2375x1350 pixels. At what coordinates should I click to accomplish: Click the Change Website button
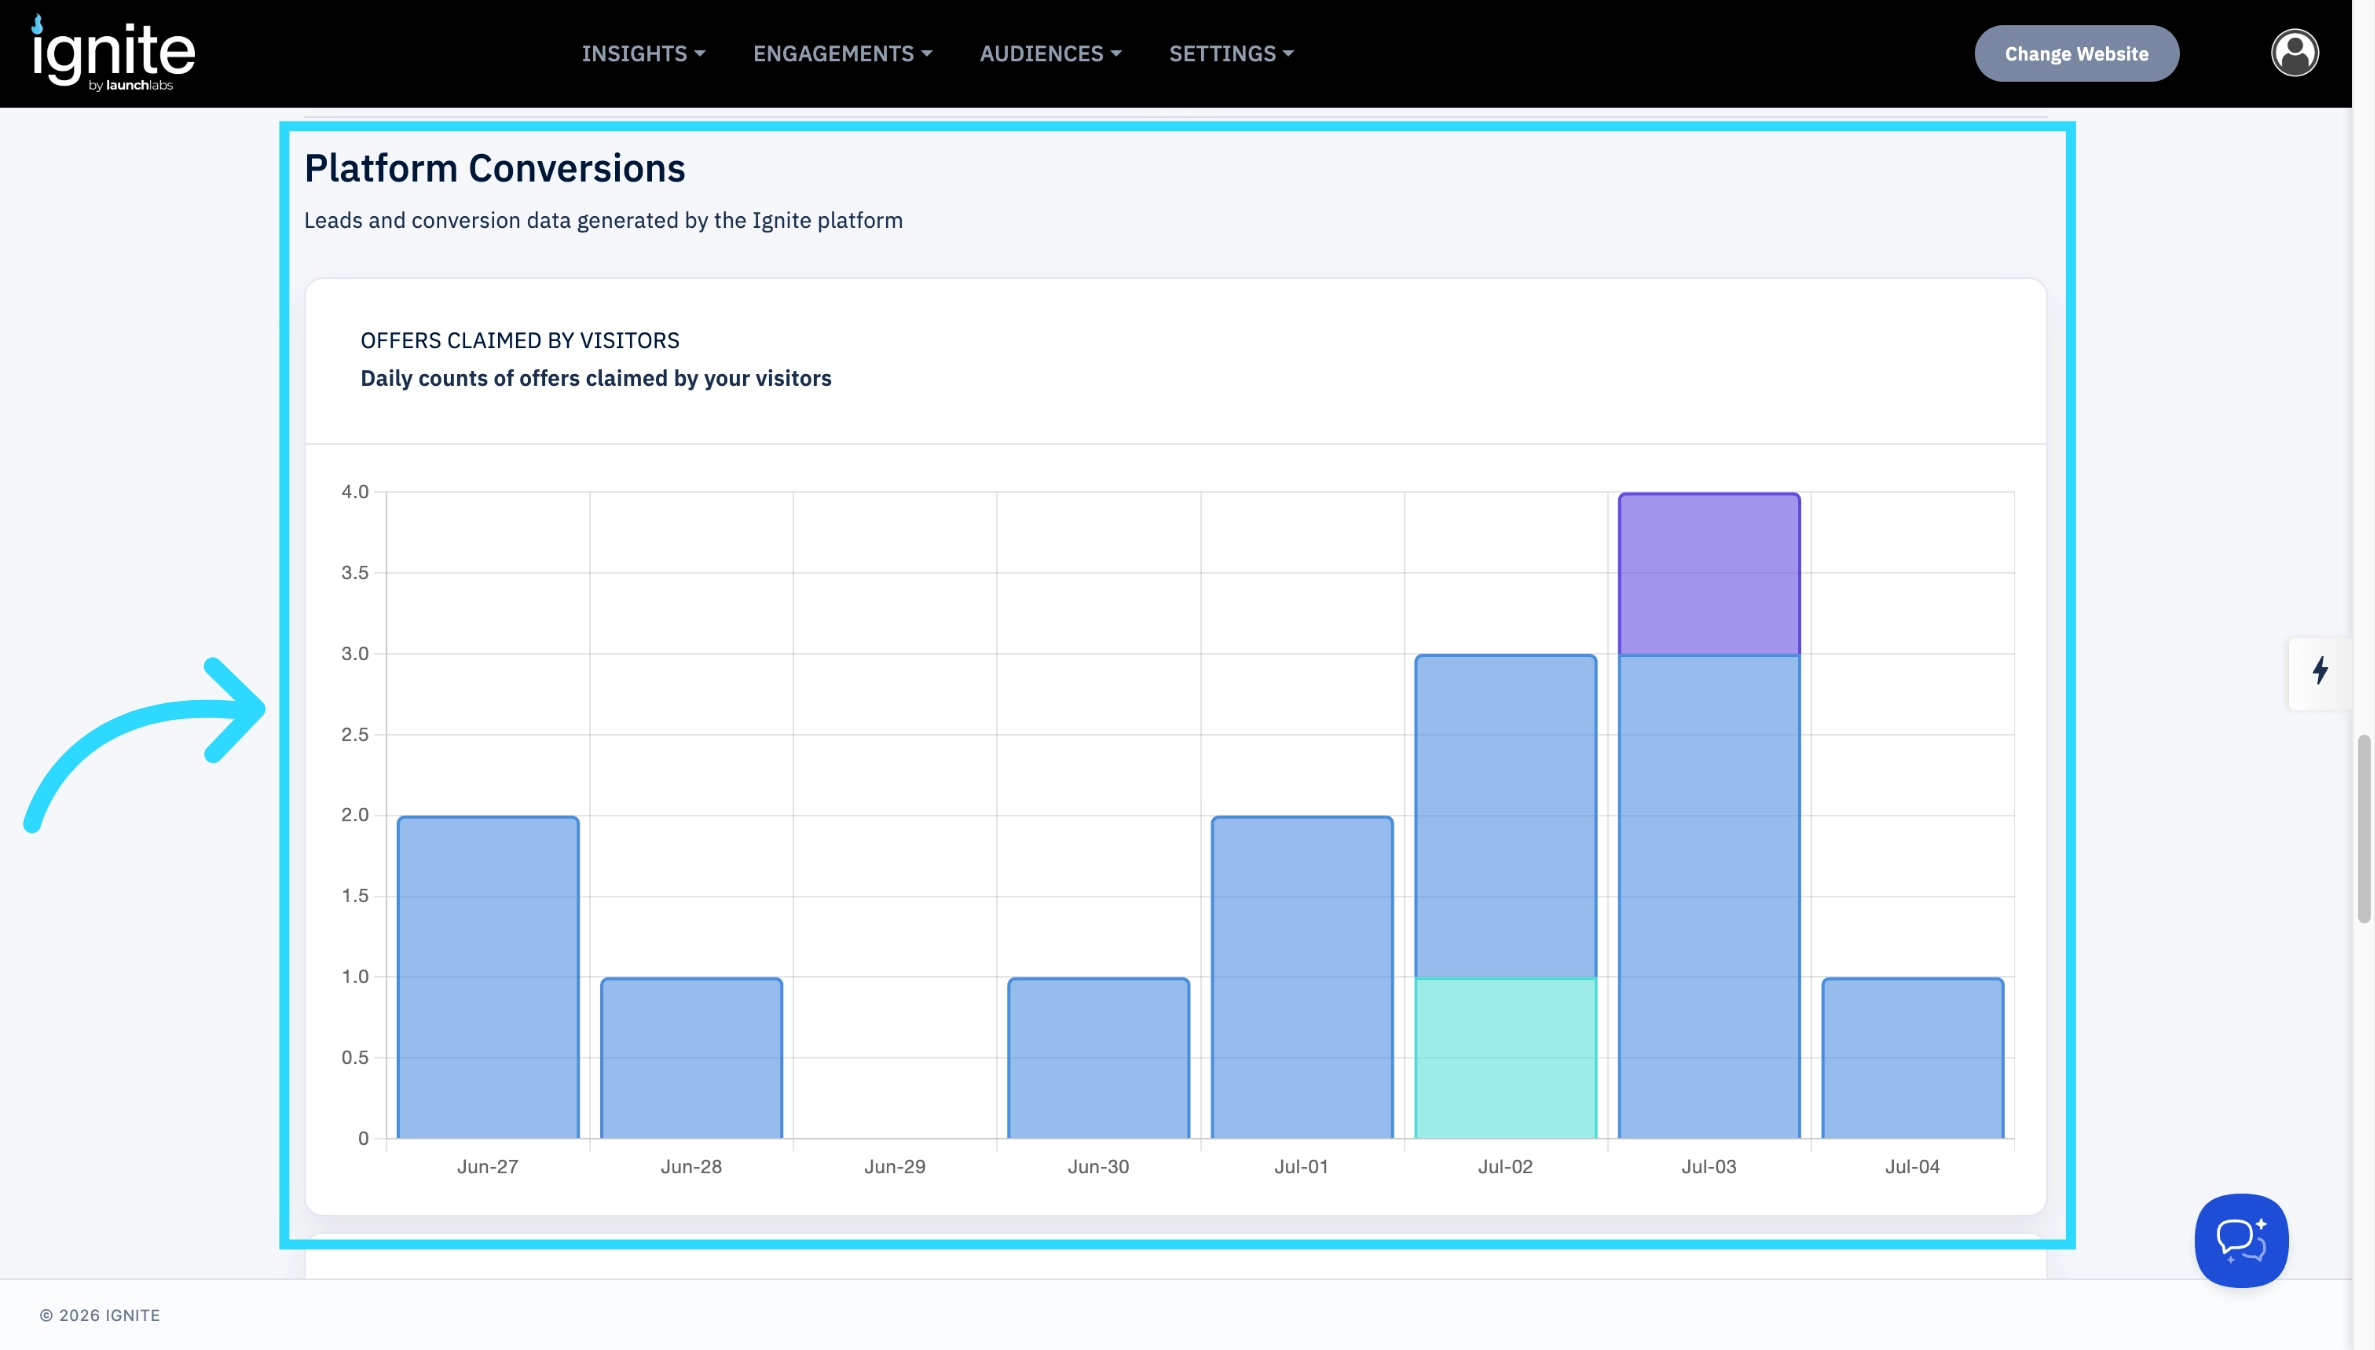[x=2076, y=54]
